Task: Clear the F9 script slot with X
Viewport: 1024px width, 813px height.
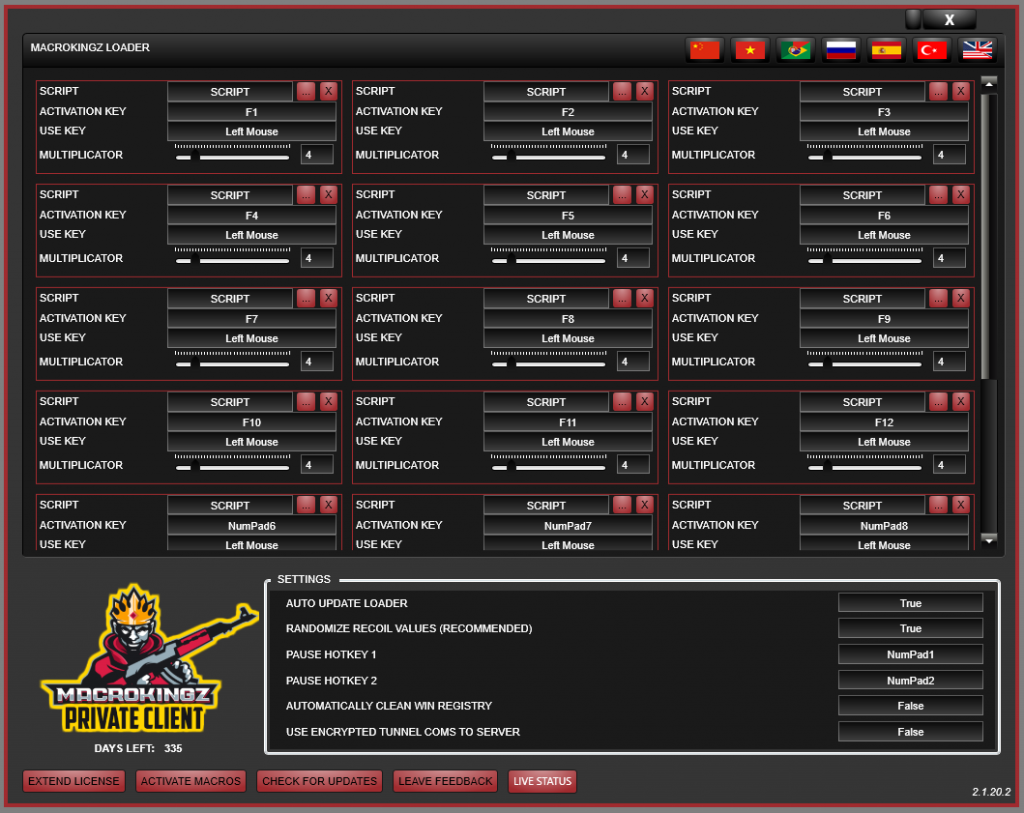Action: click(961, 298)
